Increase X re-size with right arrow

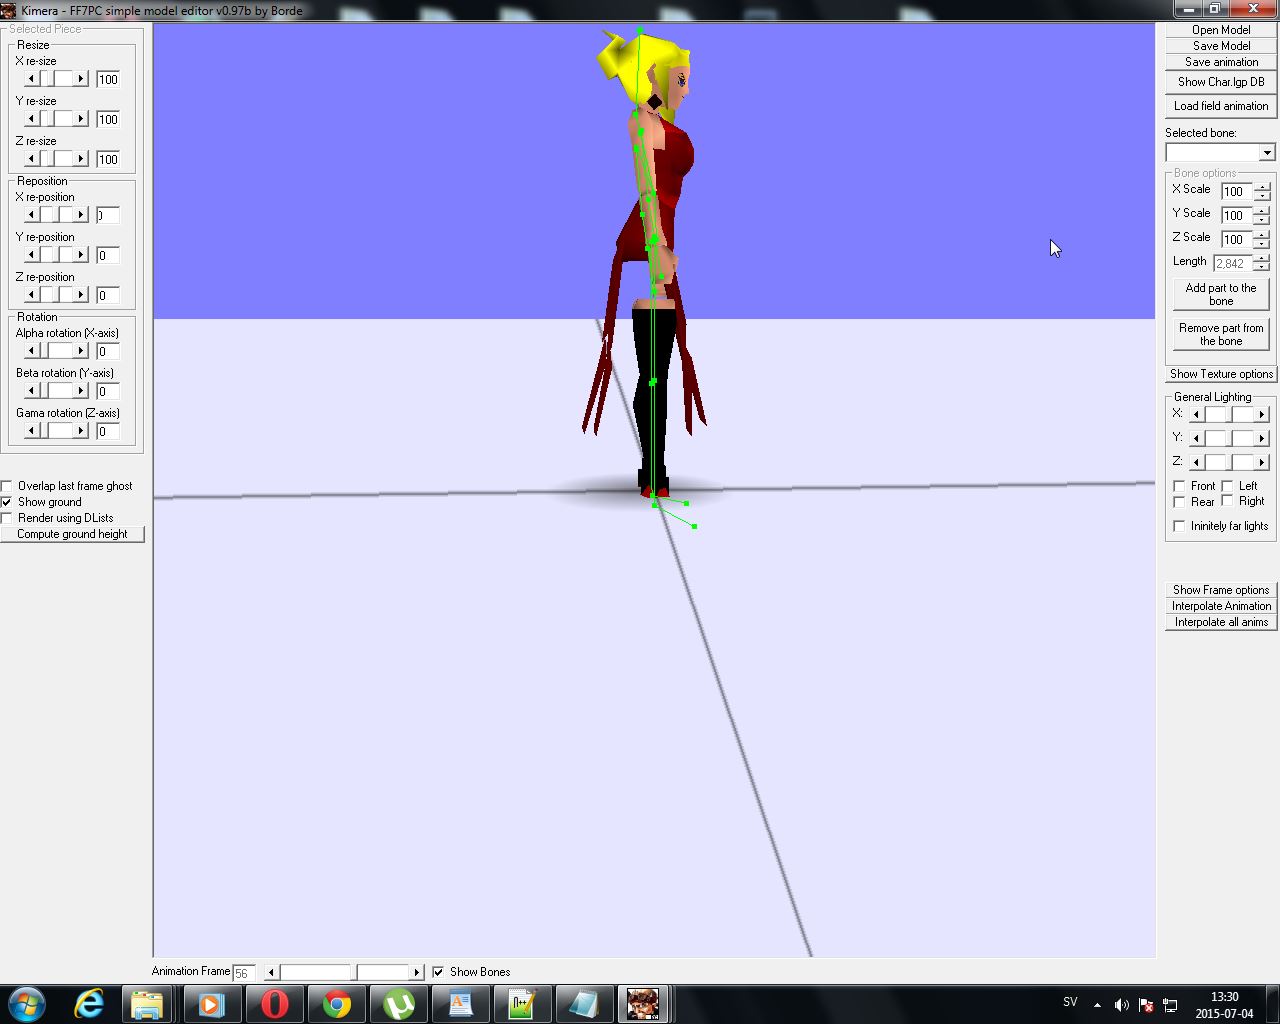81,79
